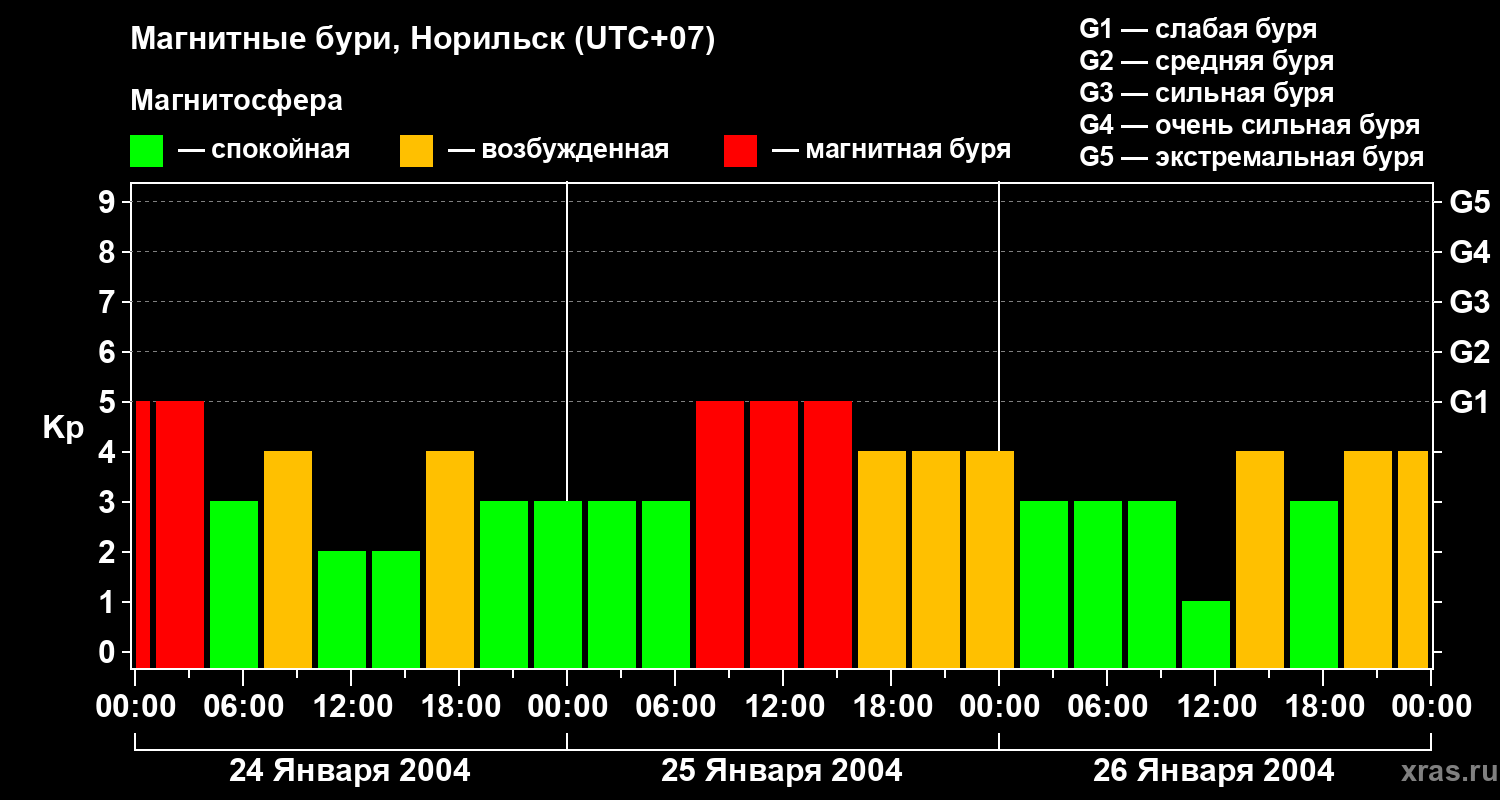Click the '— спокойная' legend label
The height and width of the screenshot is (800, 1500).
[x=264, y=150]
